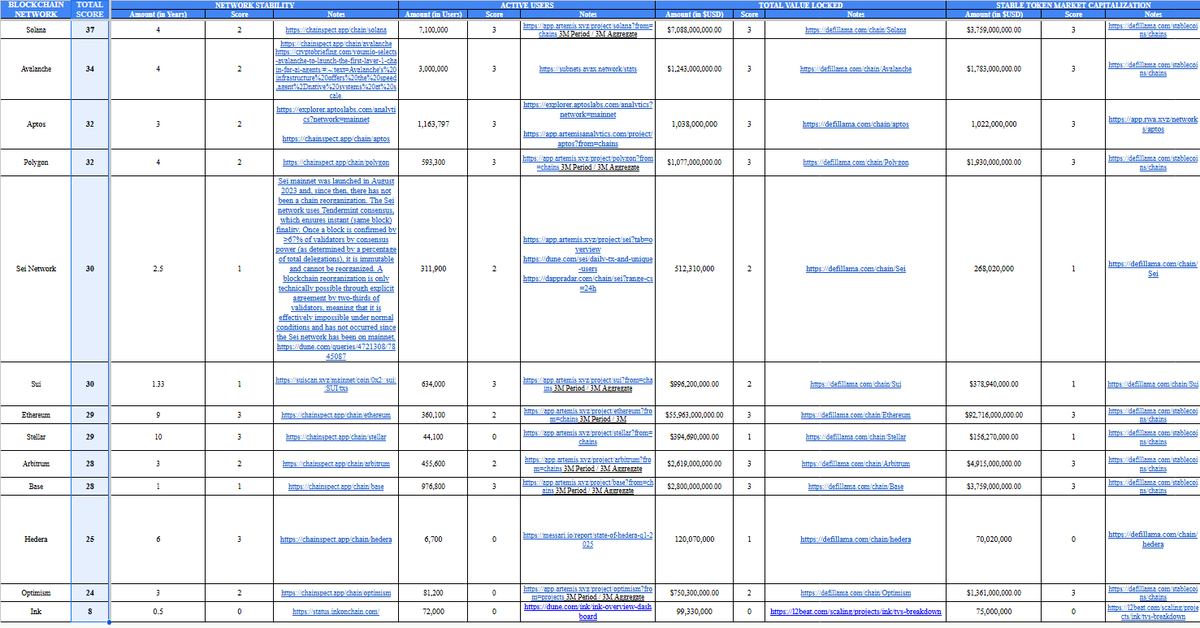Select the TVL cell $7,088,000,000.00

coord(693,30)
